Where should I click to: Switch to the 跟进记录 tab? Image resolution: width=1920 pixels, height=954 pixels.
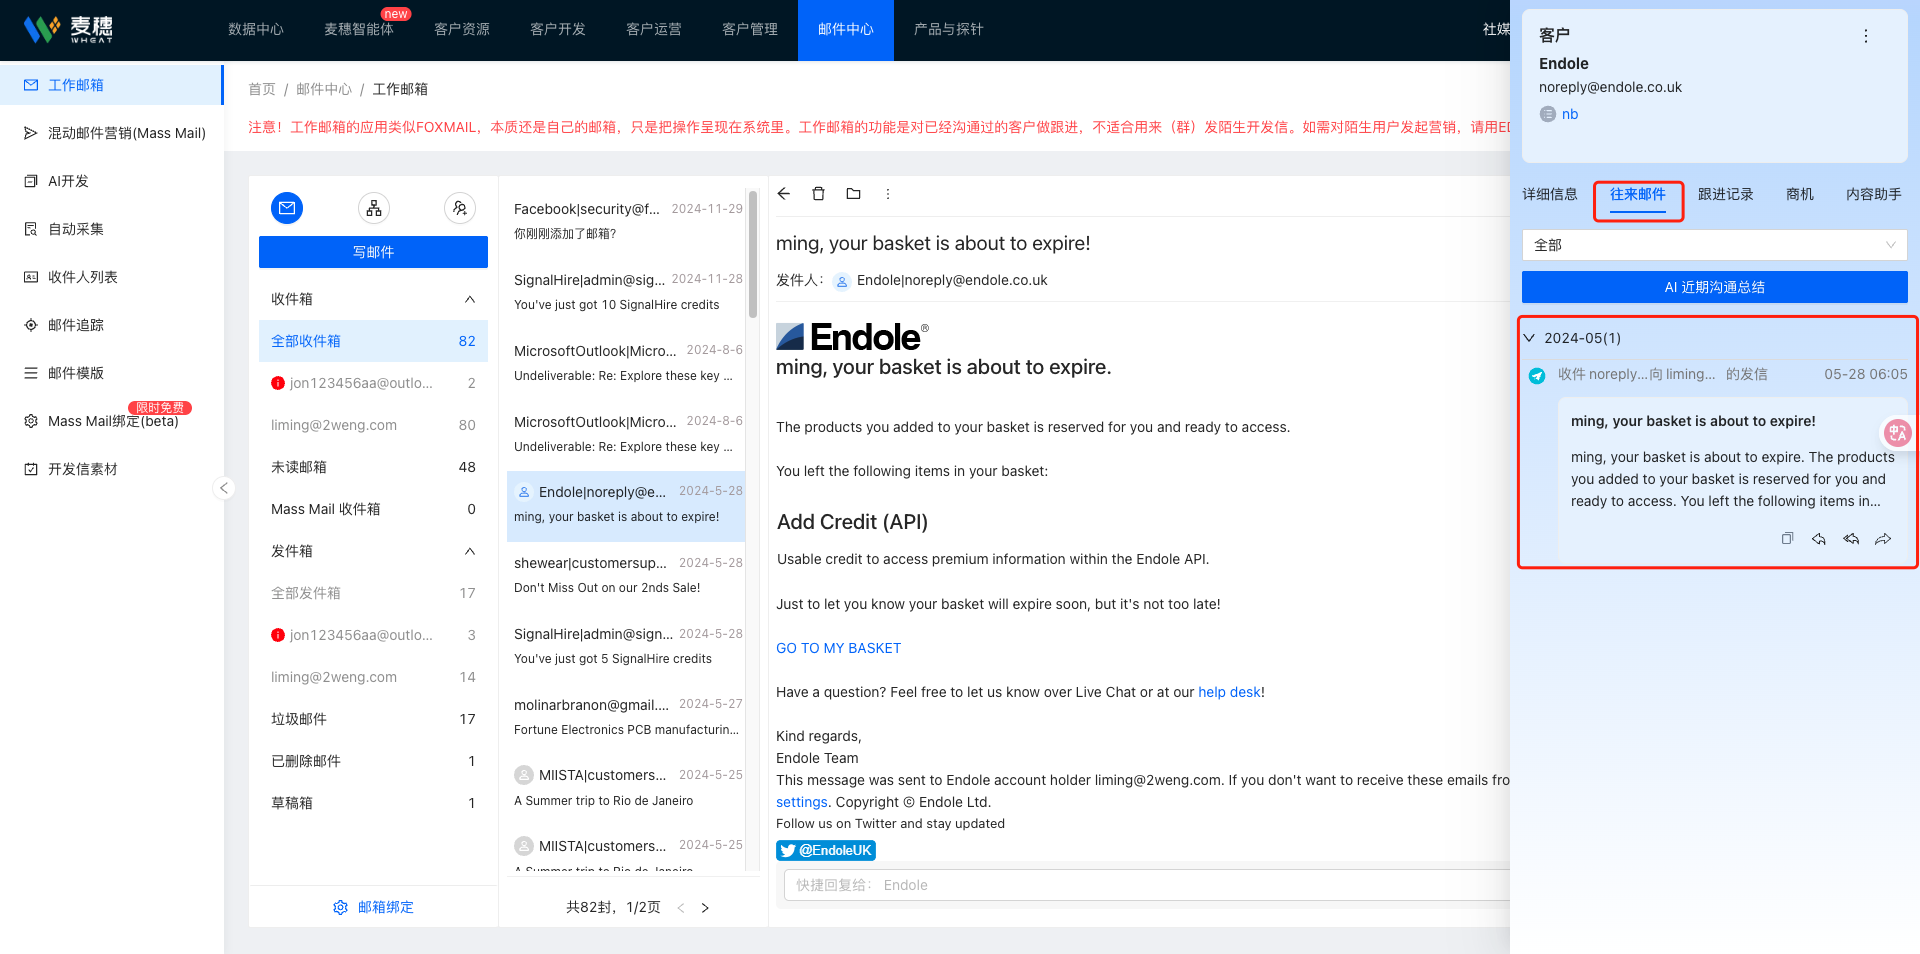click(x=1726, y=194)
